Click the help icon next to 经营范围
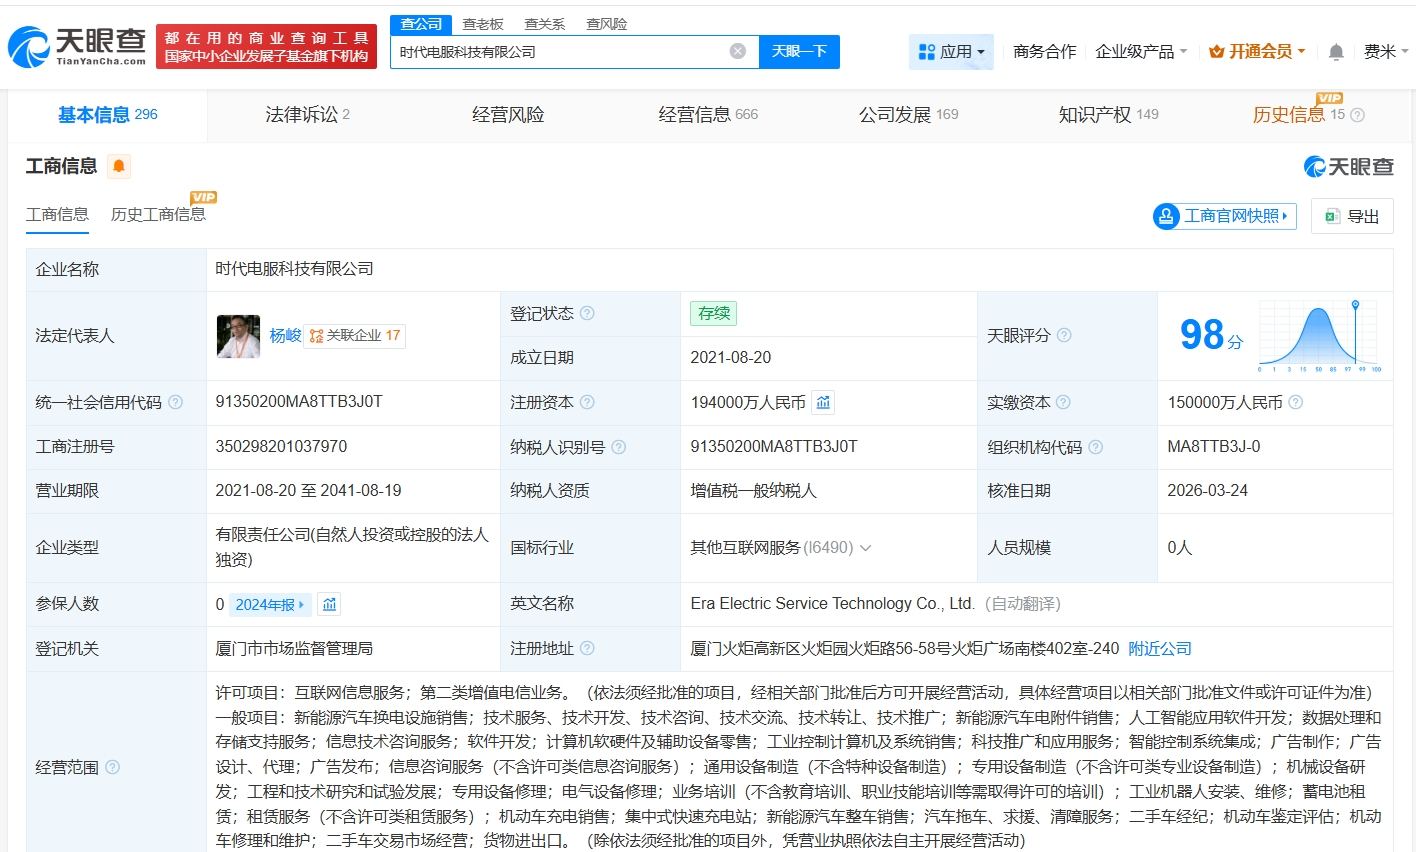1416x852 pixels. tap(112, 767)
